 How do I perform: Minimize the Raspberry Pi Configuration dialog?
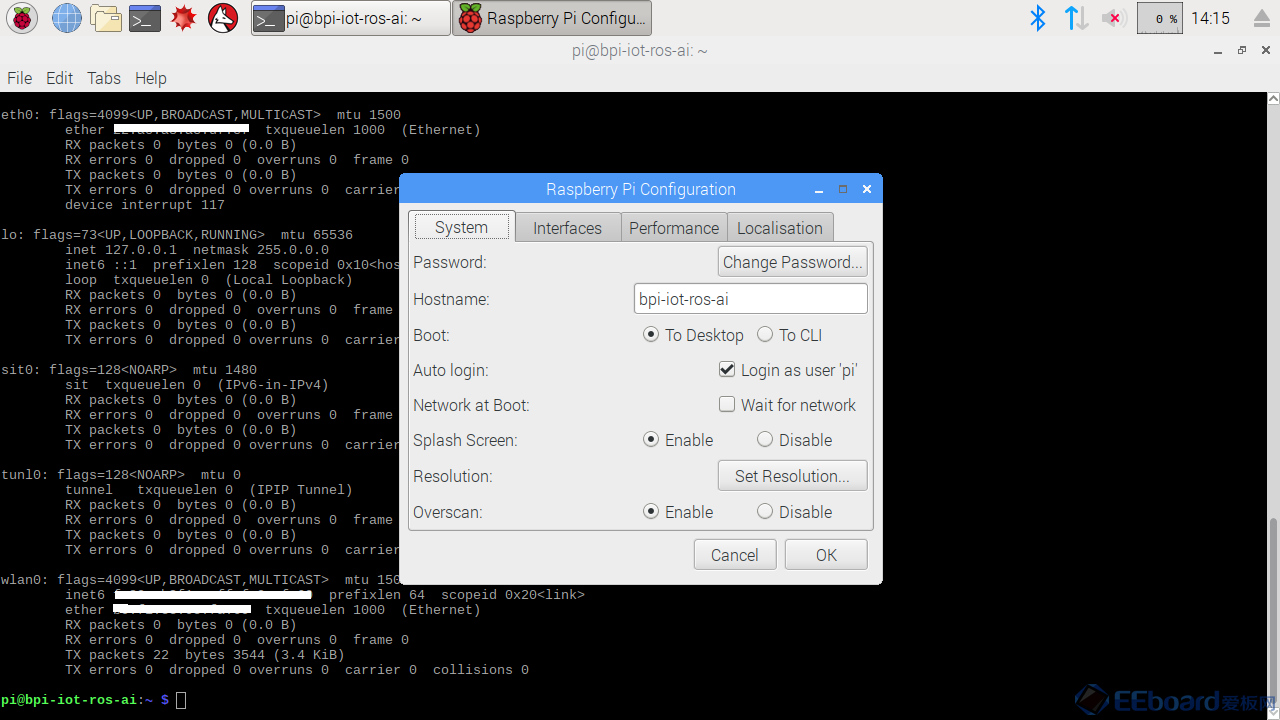click(x=820, y=189)
